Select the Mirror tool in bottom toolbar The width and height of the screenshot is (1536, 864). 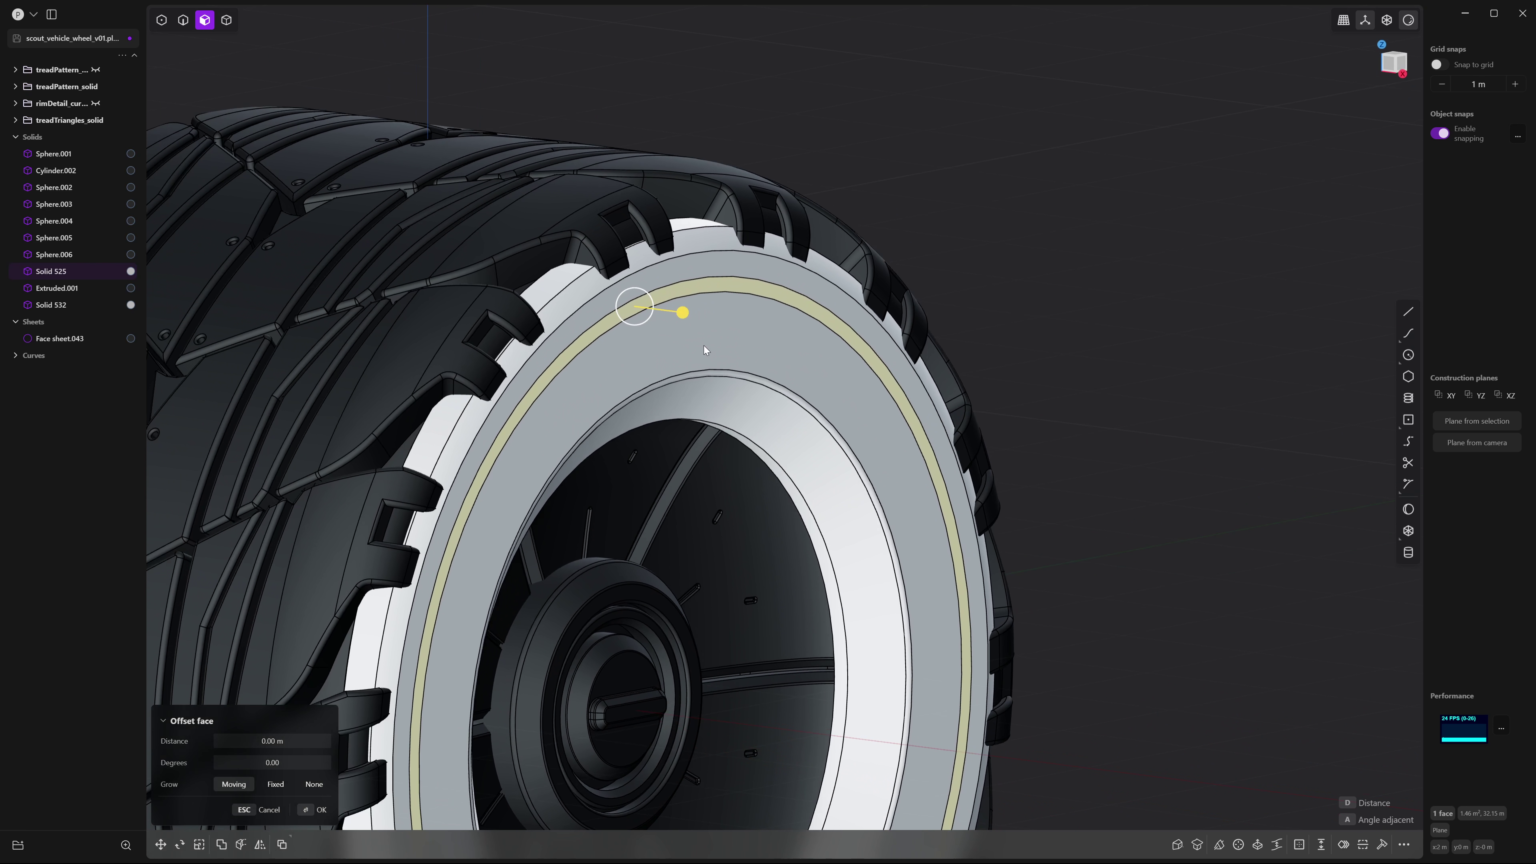[x=260, y=845]
